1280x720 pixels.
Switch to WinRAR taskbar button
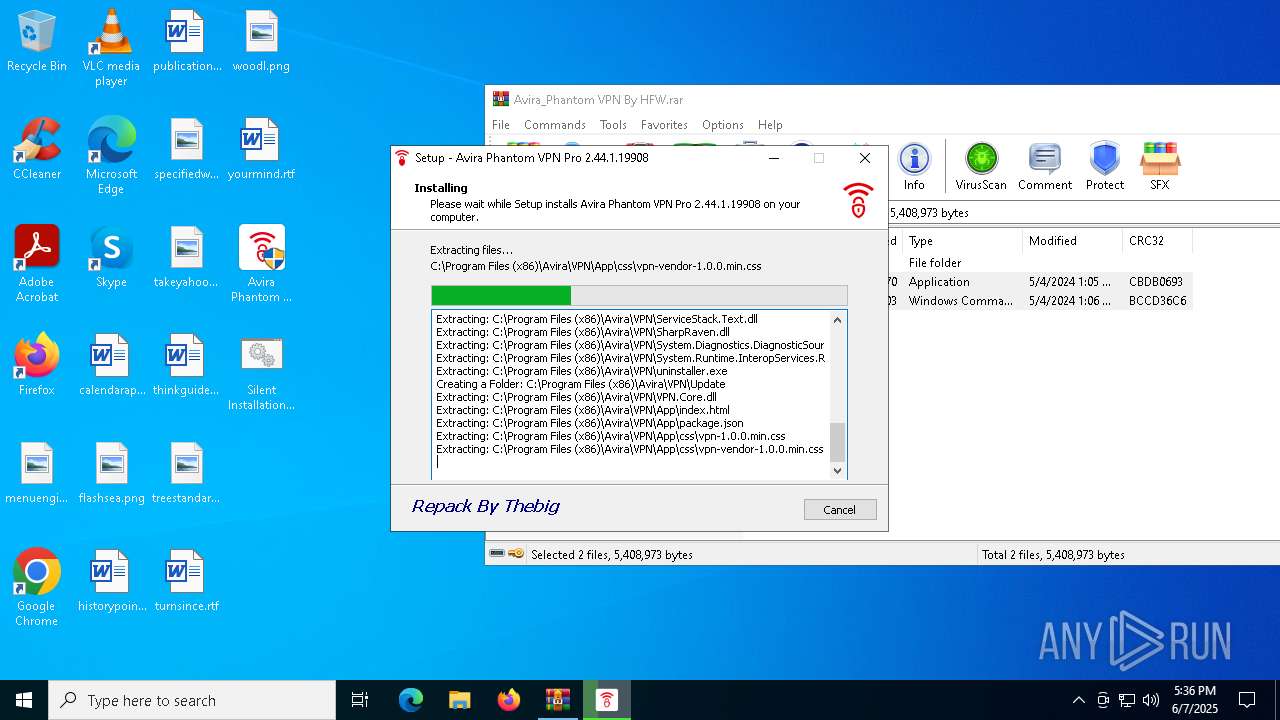(557, 700)
